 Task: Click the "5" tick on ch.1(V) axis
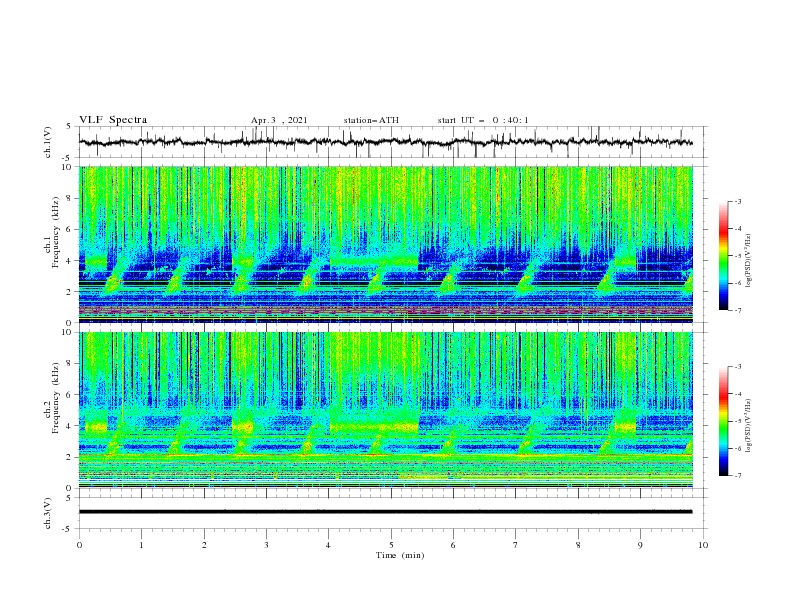69,127
